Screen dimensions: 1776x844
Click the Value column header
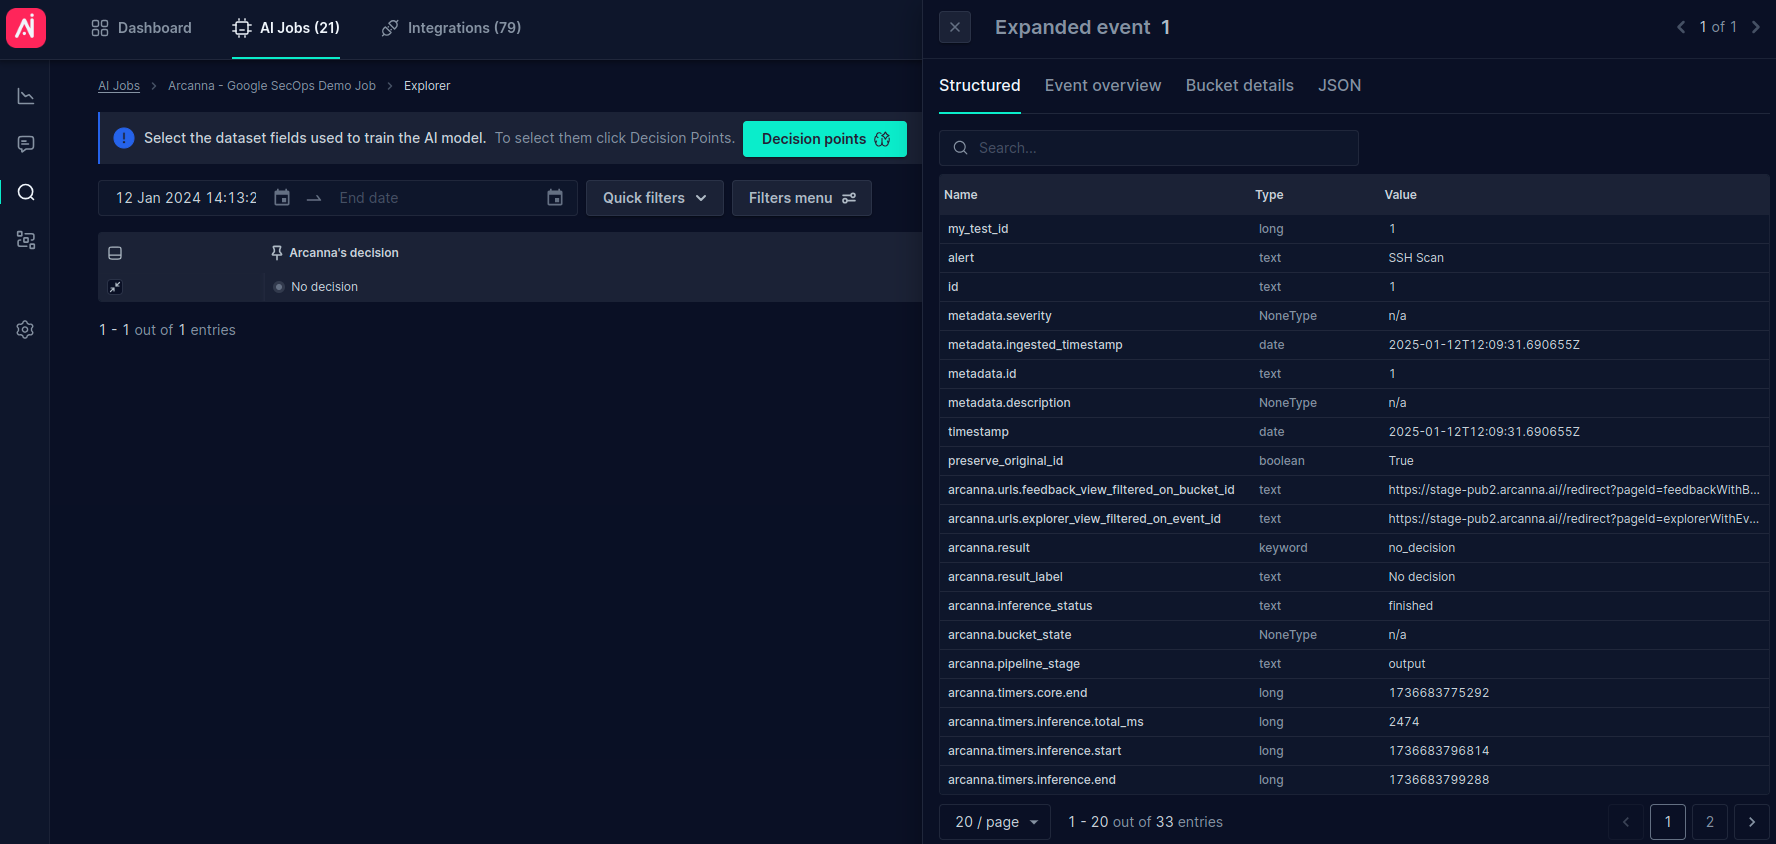[x=1400, y=195]
